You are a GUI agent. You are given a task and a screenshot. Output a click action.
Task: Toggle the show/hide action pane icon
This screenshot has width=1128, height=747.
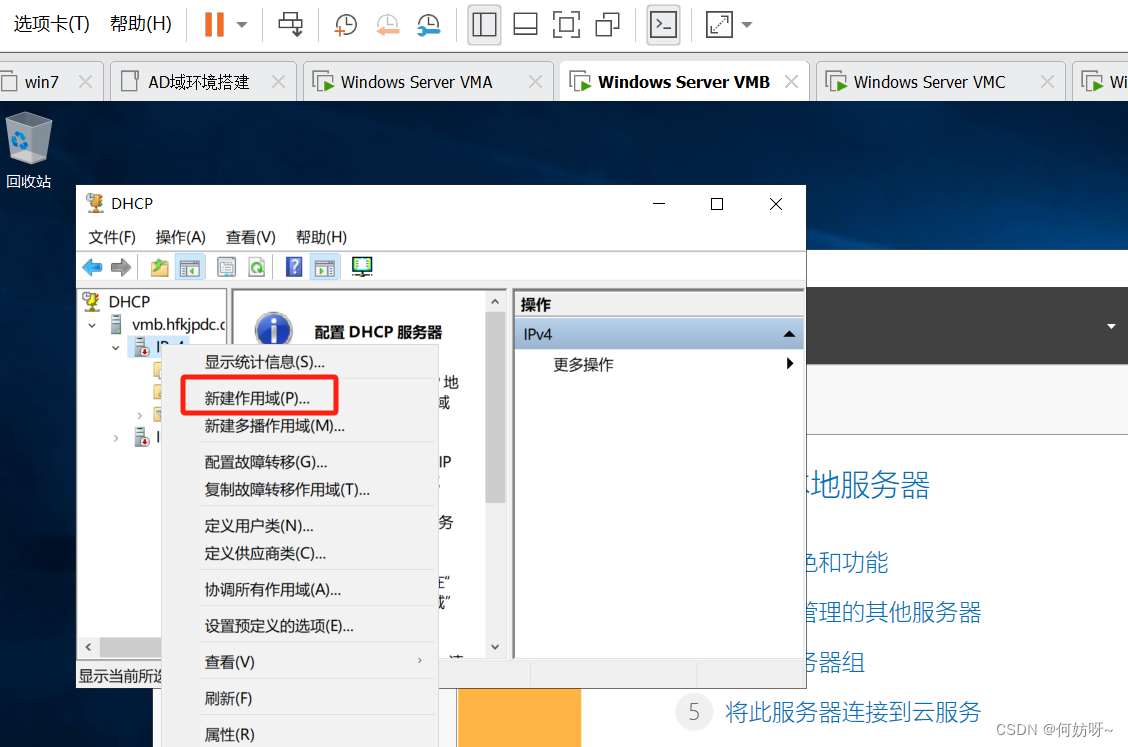click(324, 268)
